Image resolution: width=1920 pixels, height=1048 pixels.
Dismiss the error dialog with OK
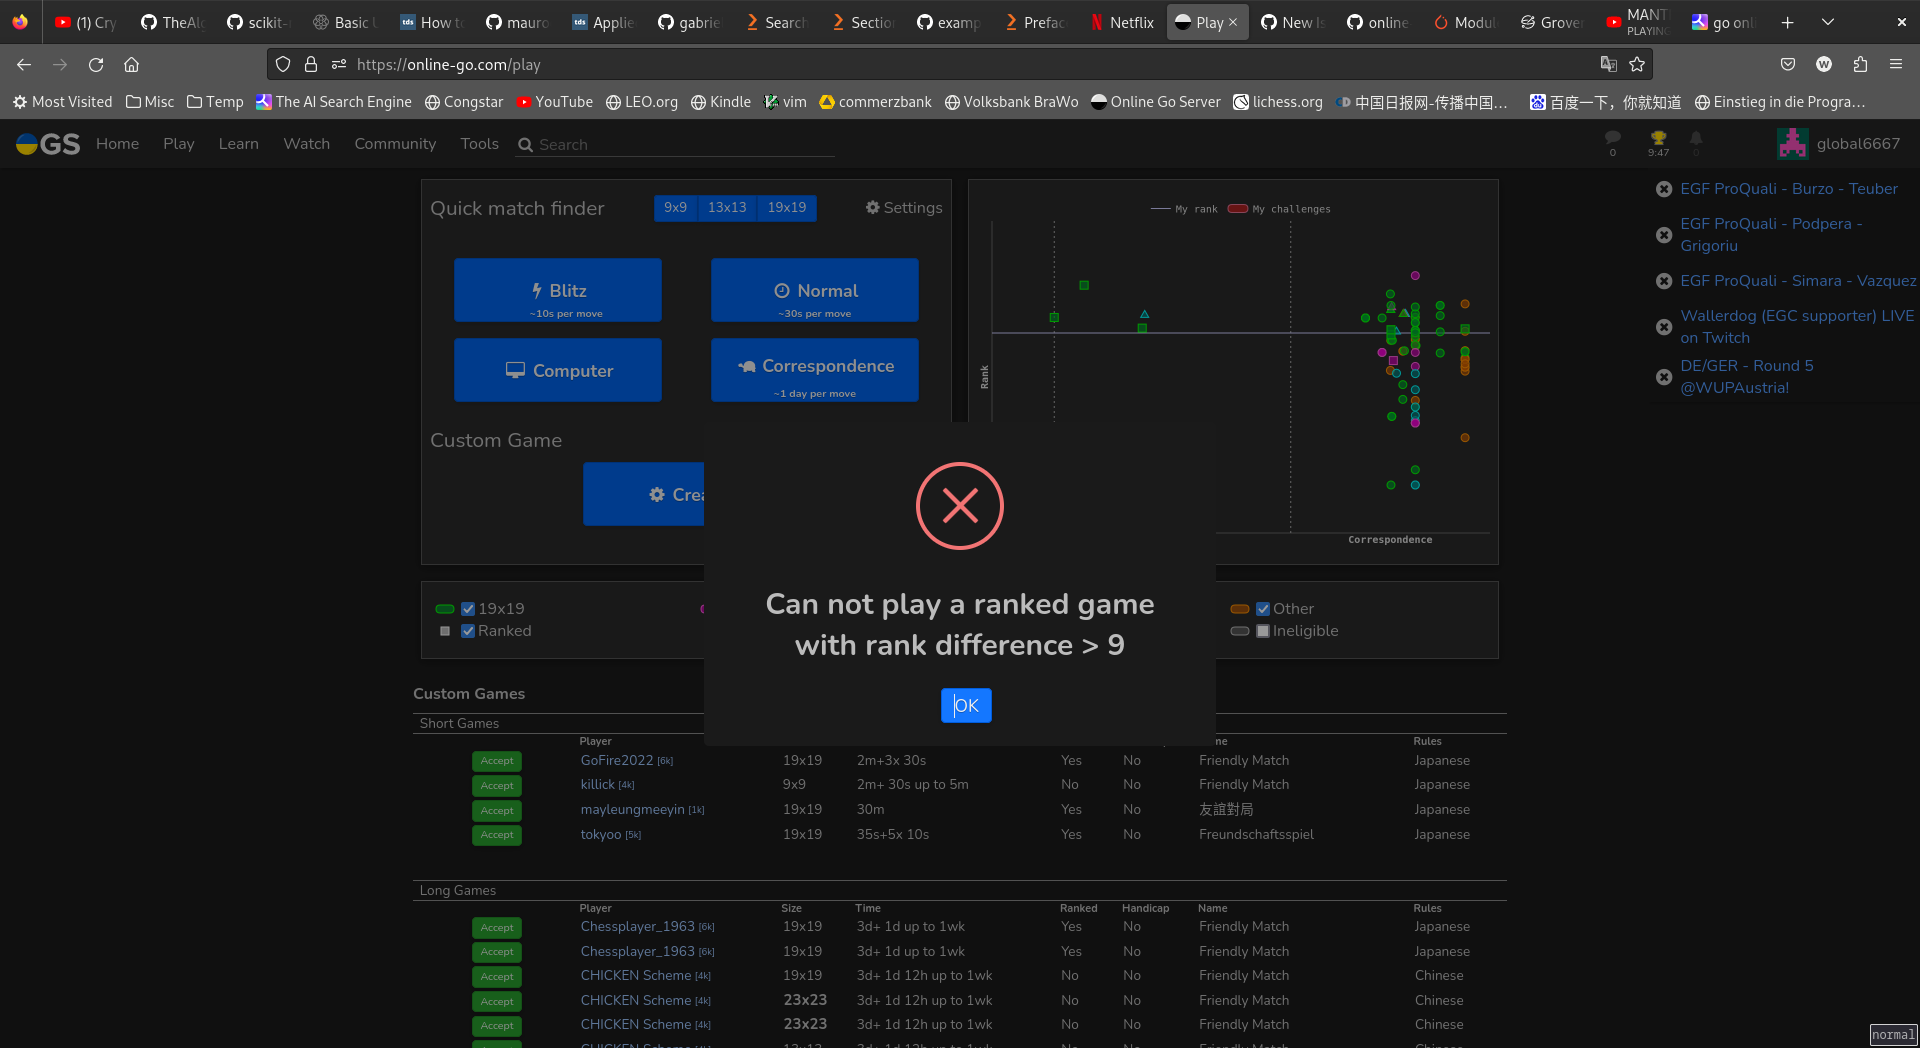966,706
